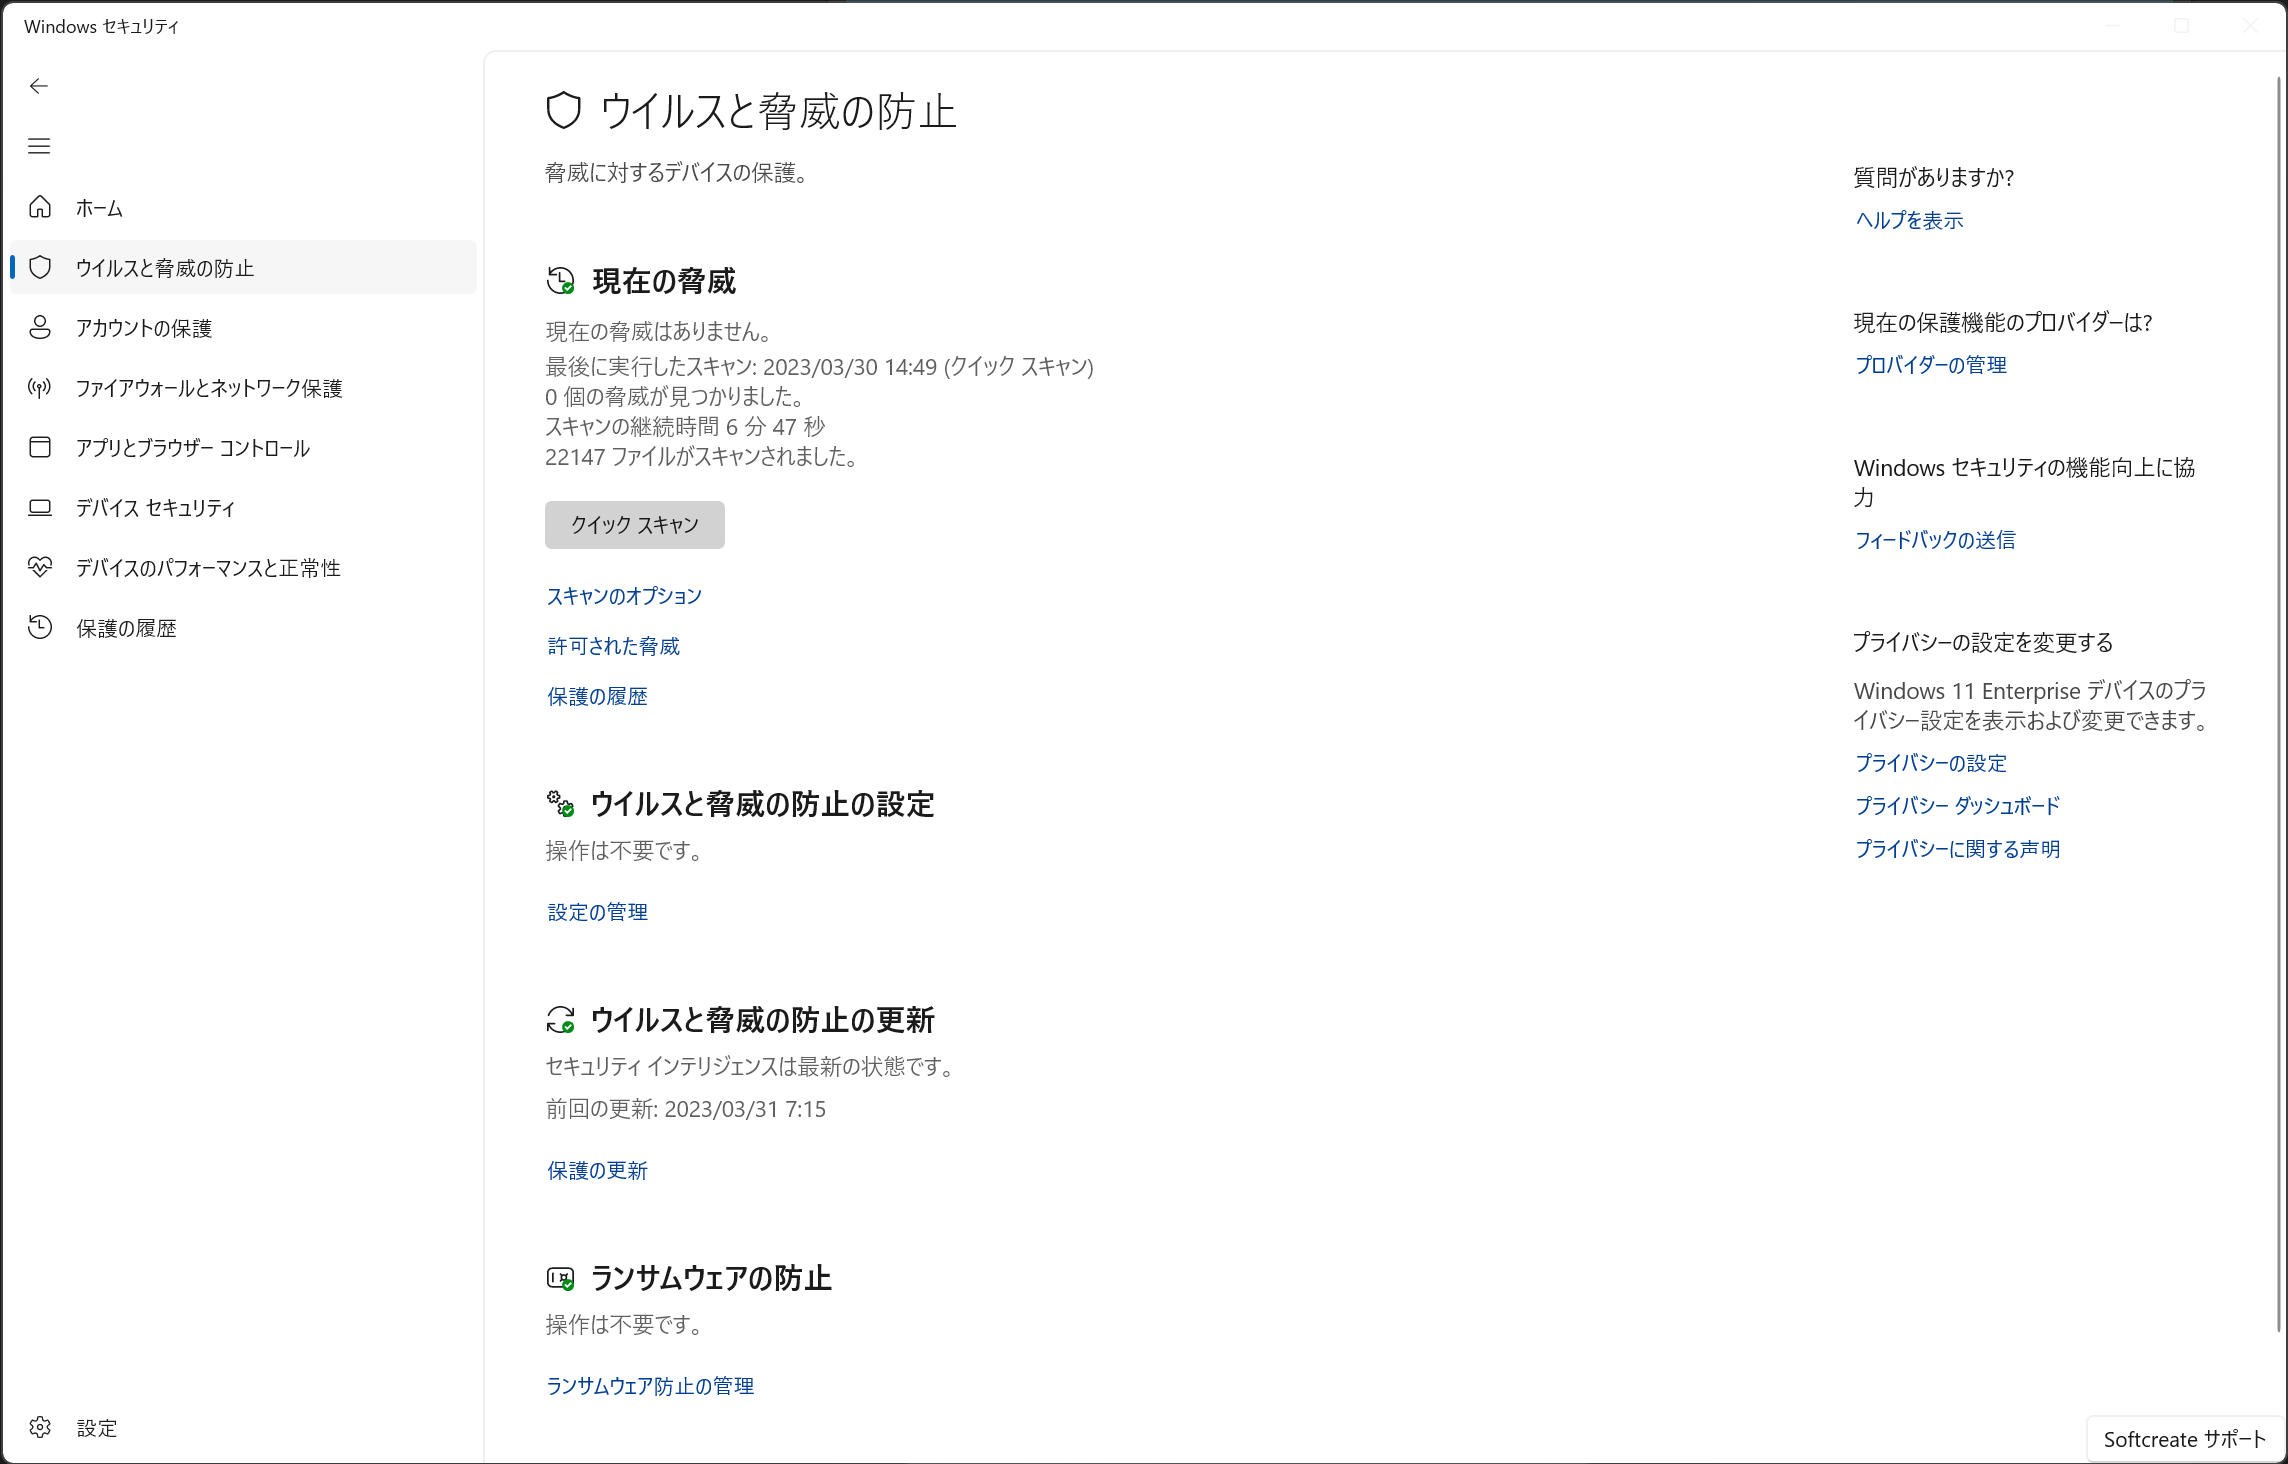Open アカウントの保護 page

click(243, 327)
